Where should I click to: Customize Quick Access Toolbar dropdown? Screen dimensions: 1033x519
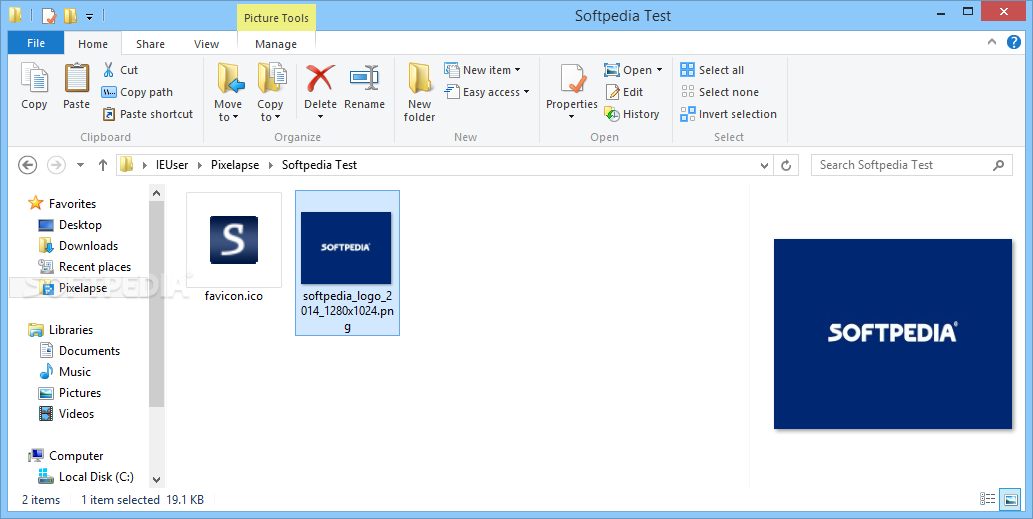[90, 16]
